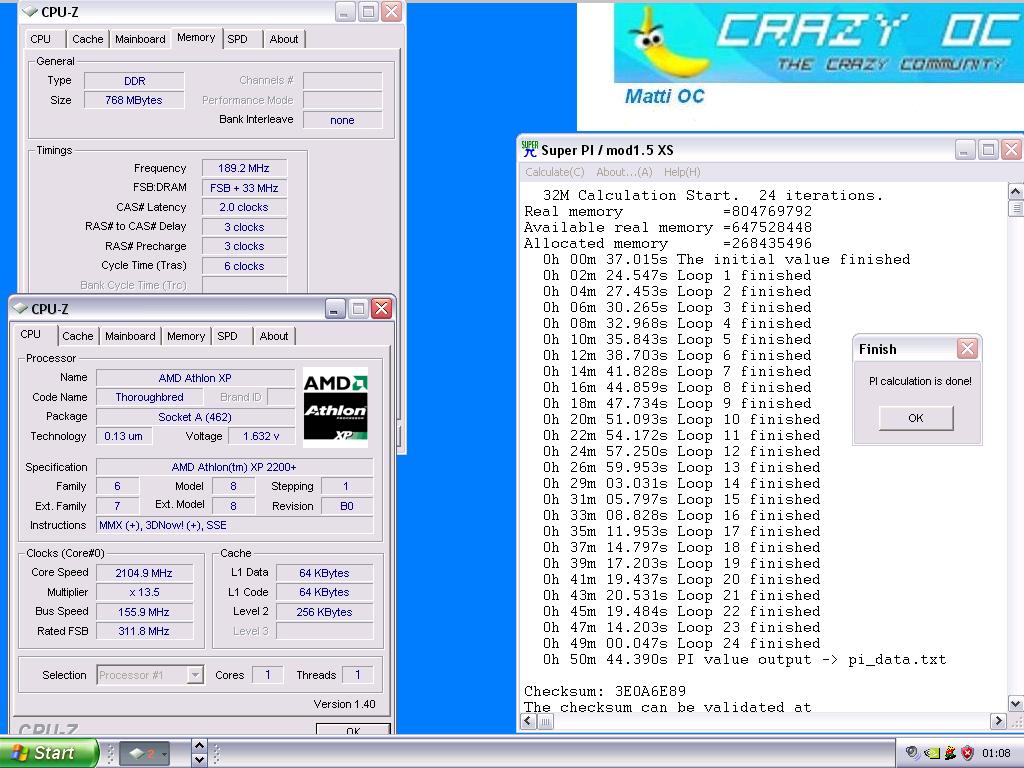Click the AMD Athlon XP logo image
Viewport: 1024px width, 768px height.
pos(335,408)
